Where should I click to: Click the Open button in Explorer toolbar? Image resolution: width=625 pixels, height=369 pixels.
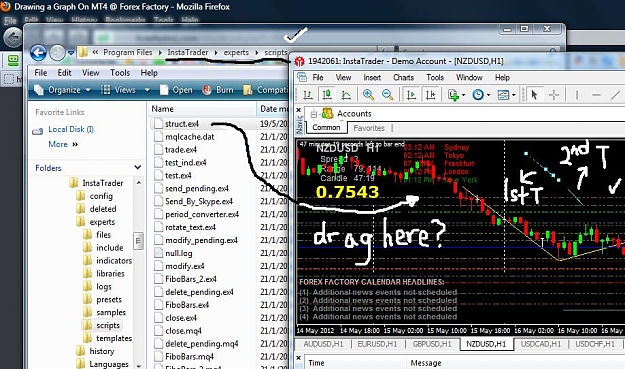pyautogui.click(x=176, y=90)
